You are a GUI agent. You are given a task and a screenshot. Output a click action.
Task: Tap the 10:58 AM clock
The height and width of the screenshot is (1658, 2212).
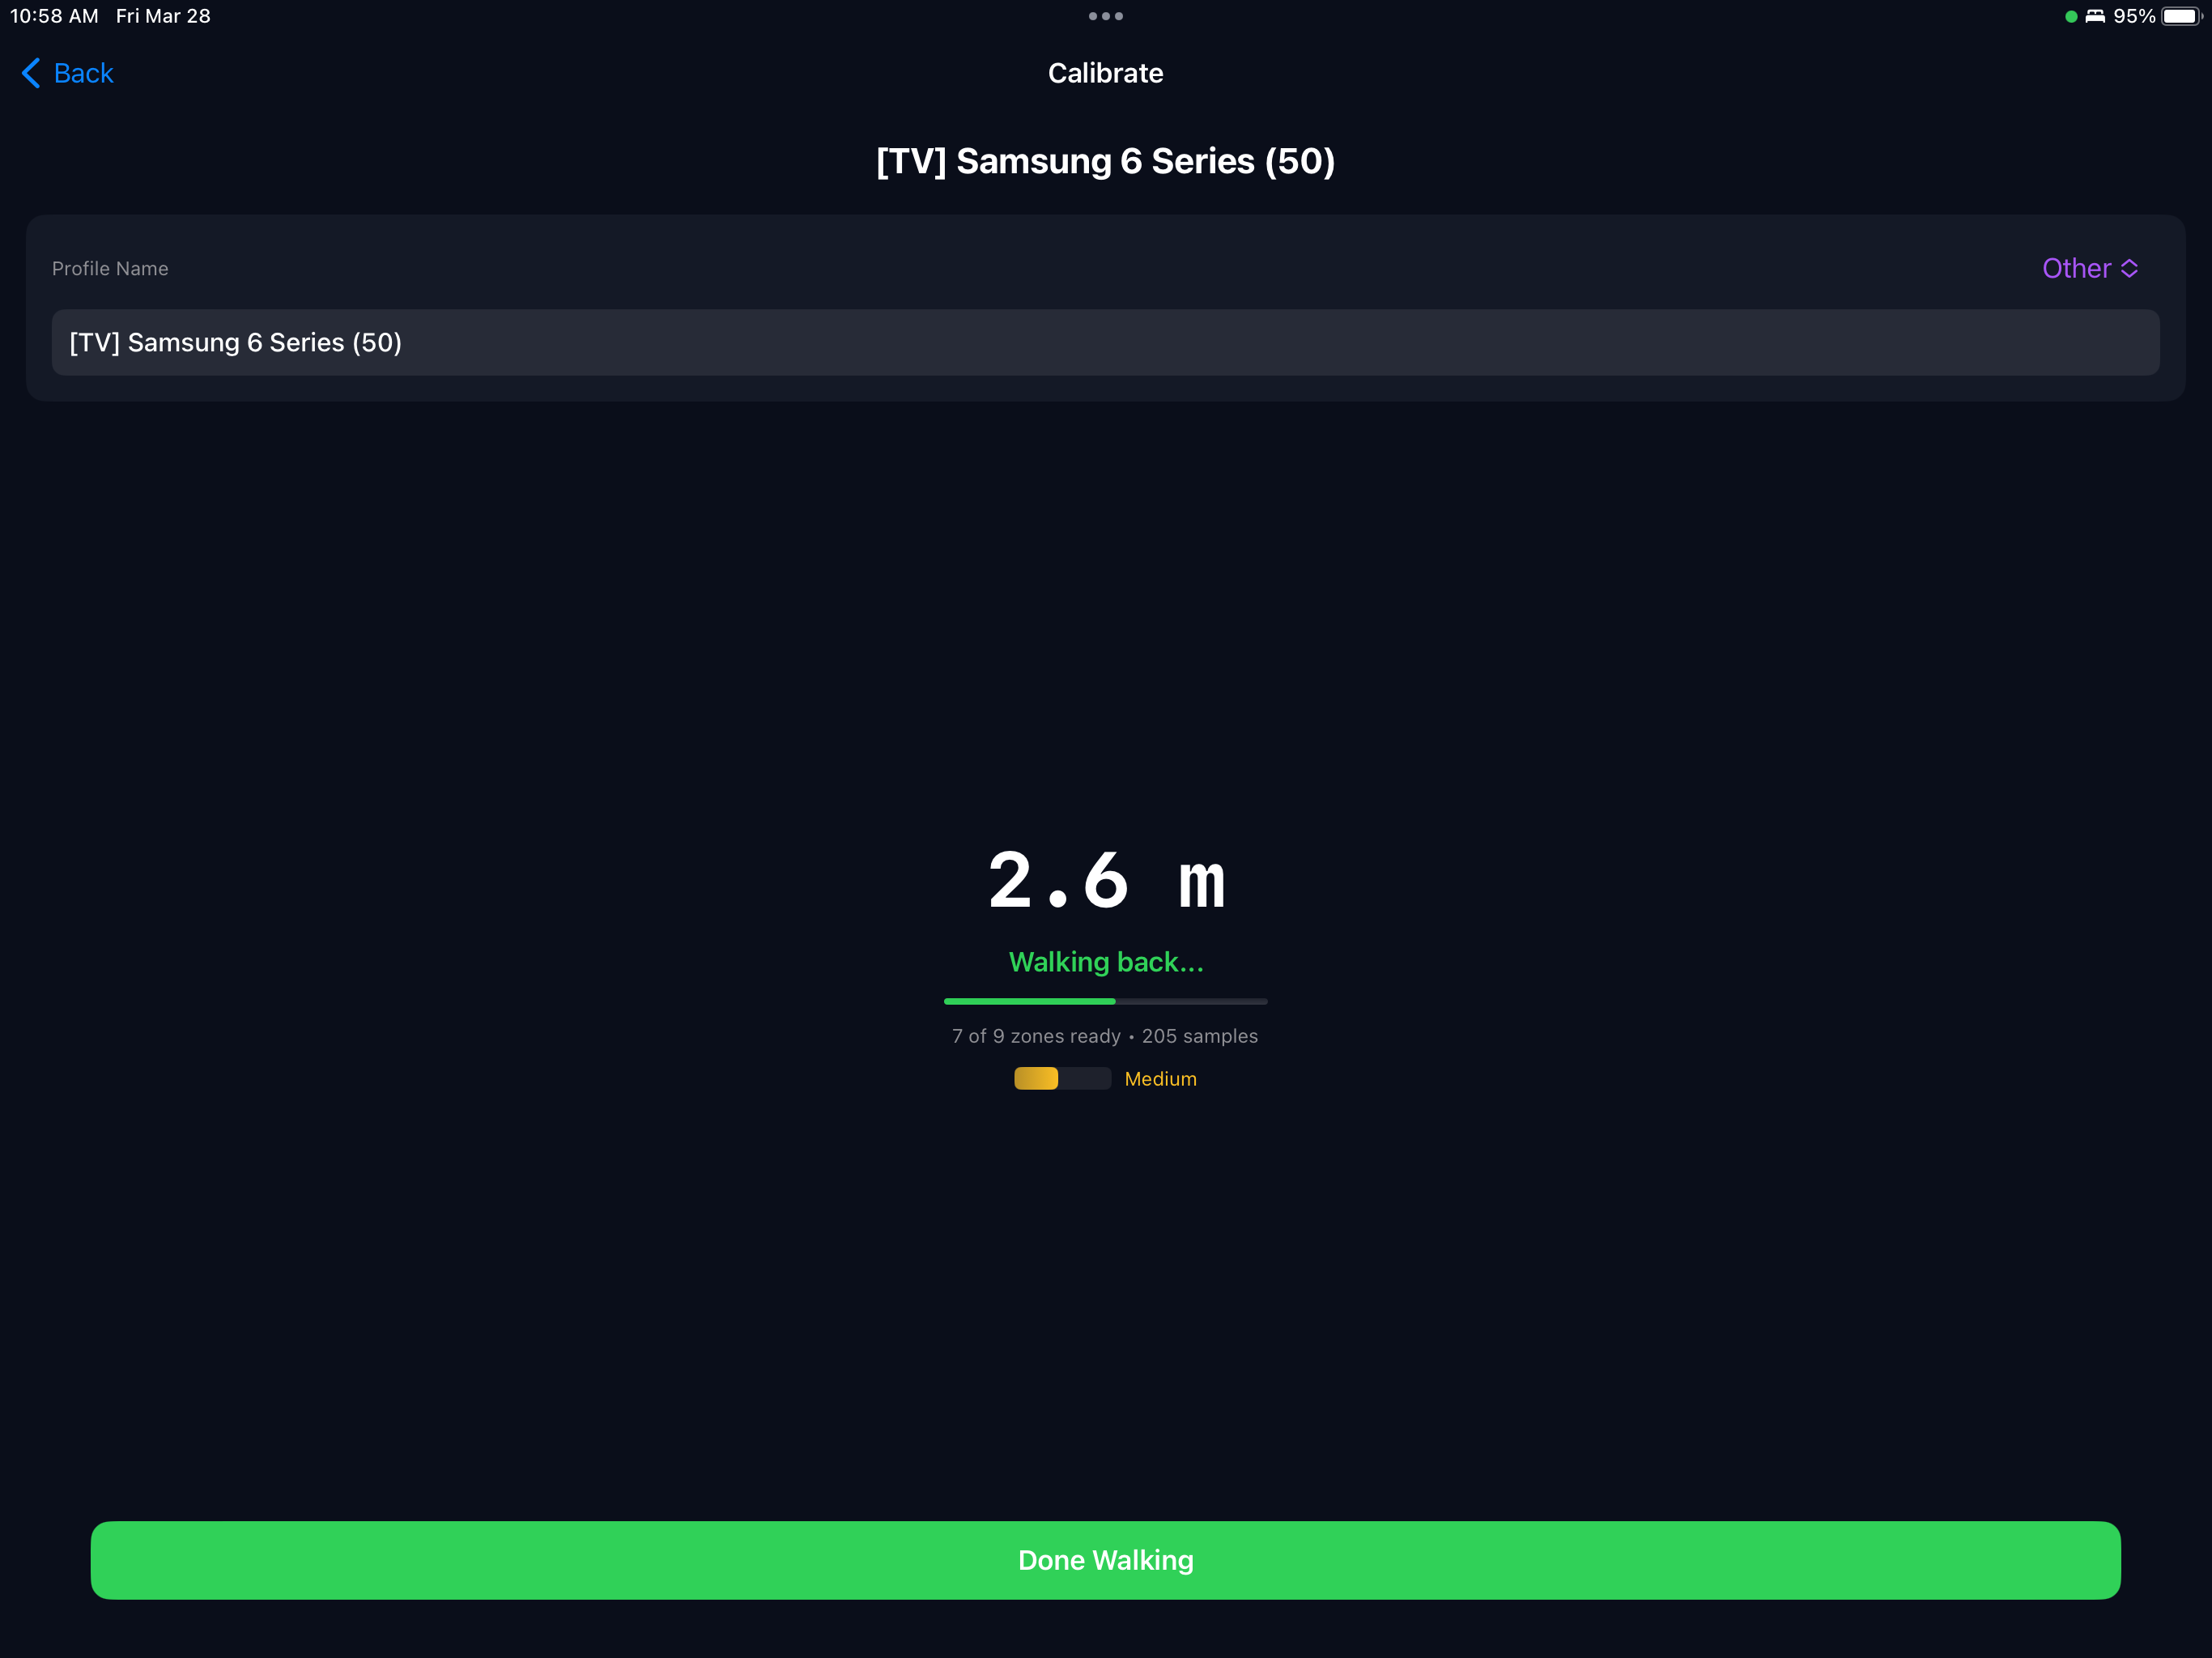54,16
